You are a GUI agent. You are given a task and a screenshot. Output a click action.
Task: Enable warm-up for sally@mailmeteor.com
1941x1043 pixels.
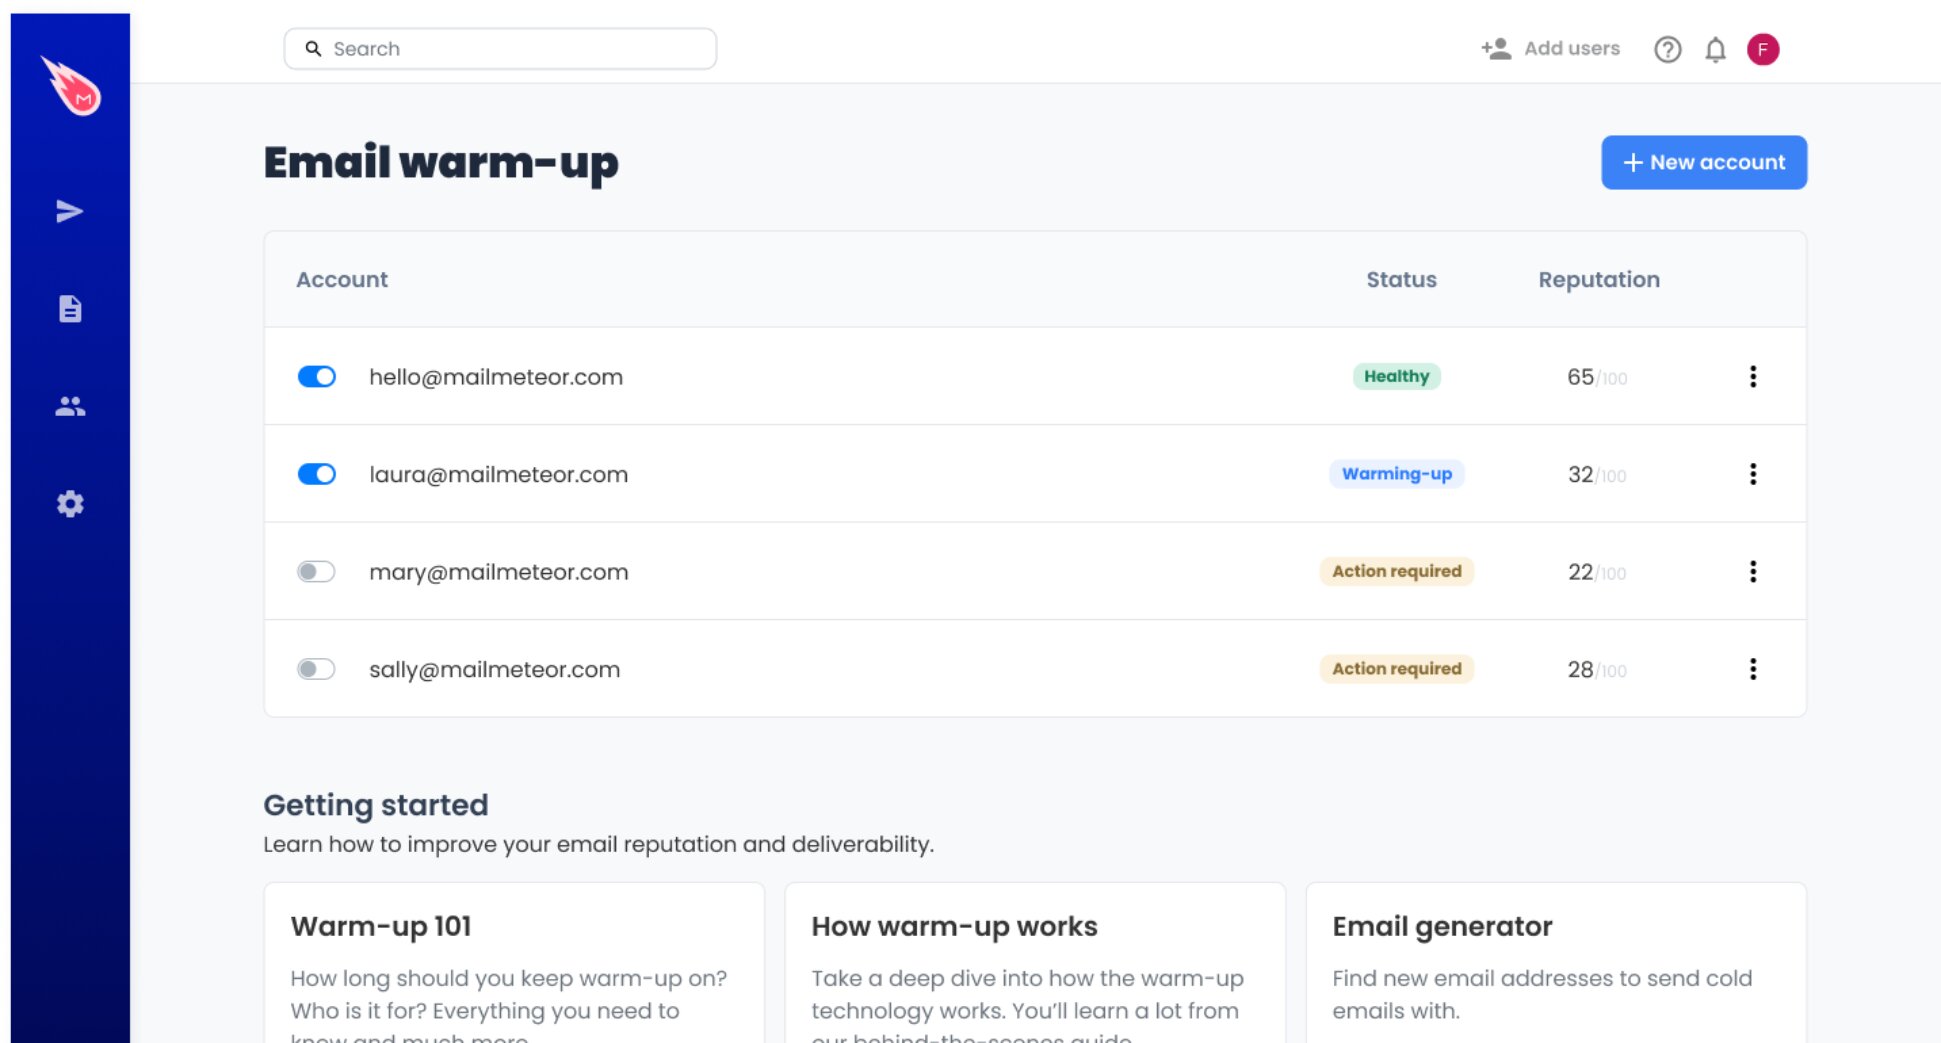(316, 669)
